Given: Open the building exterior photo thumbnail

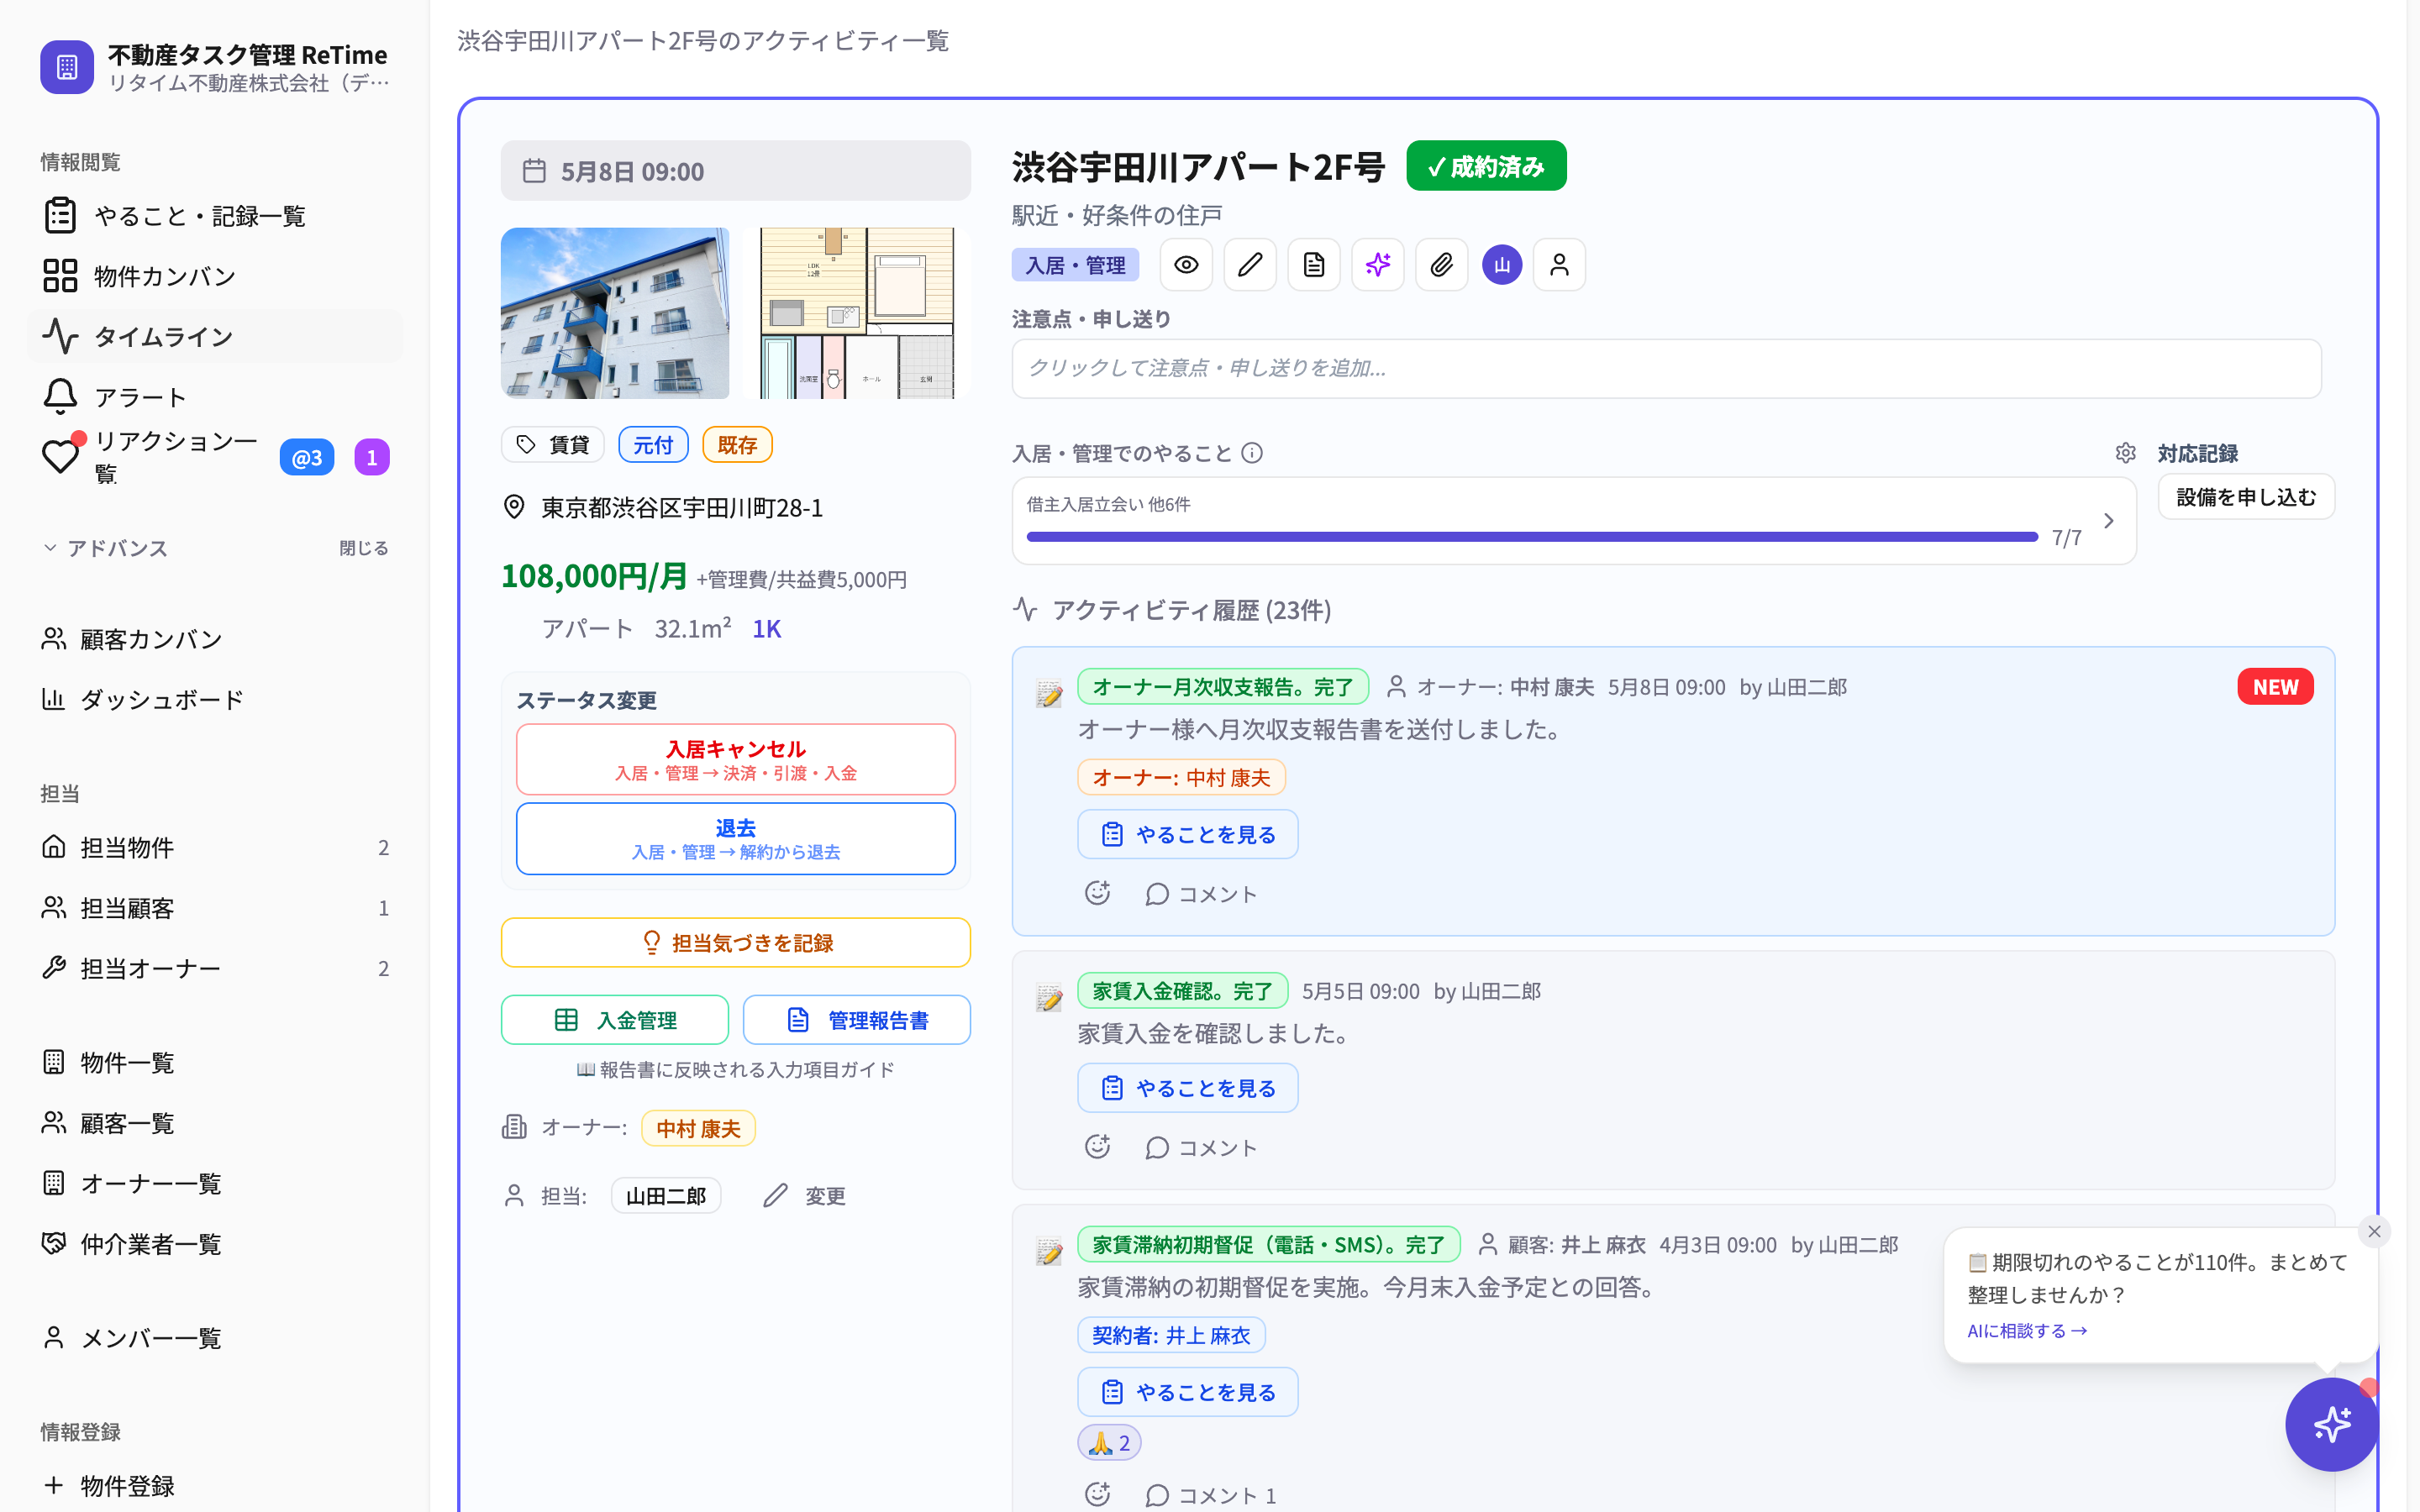Looking at the screenshot, I should 615,313.
